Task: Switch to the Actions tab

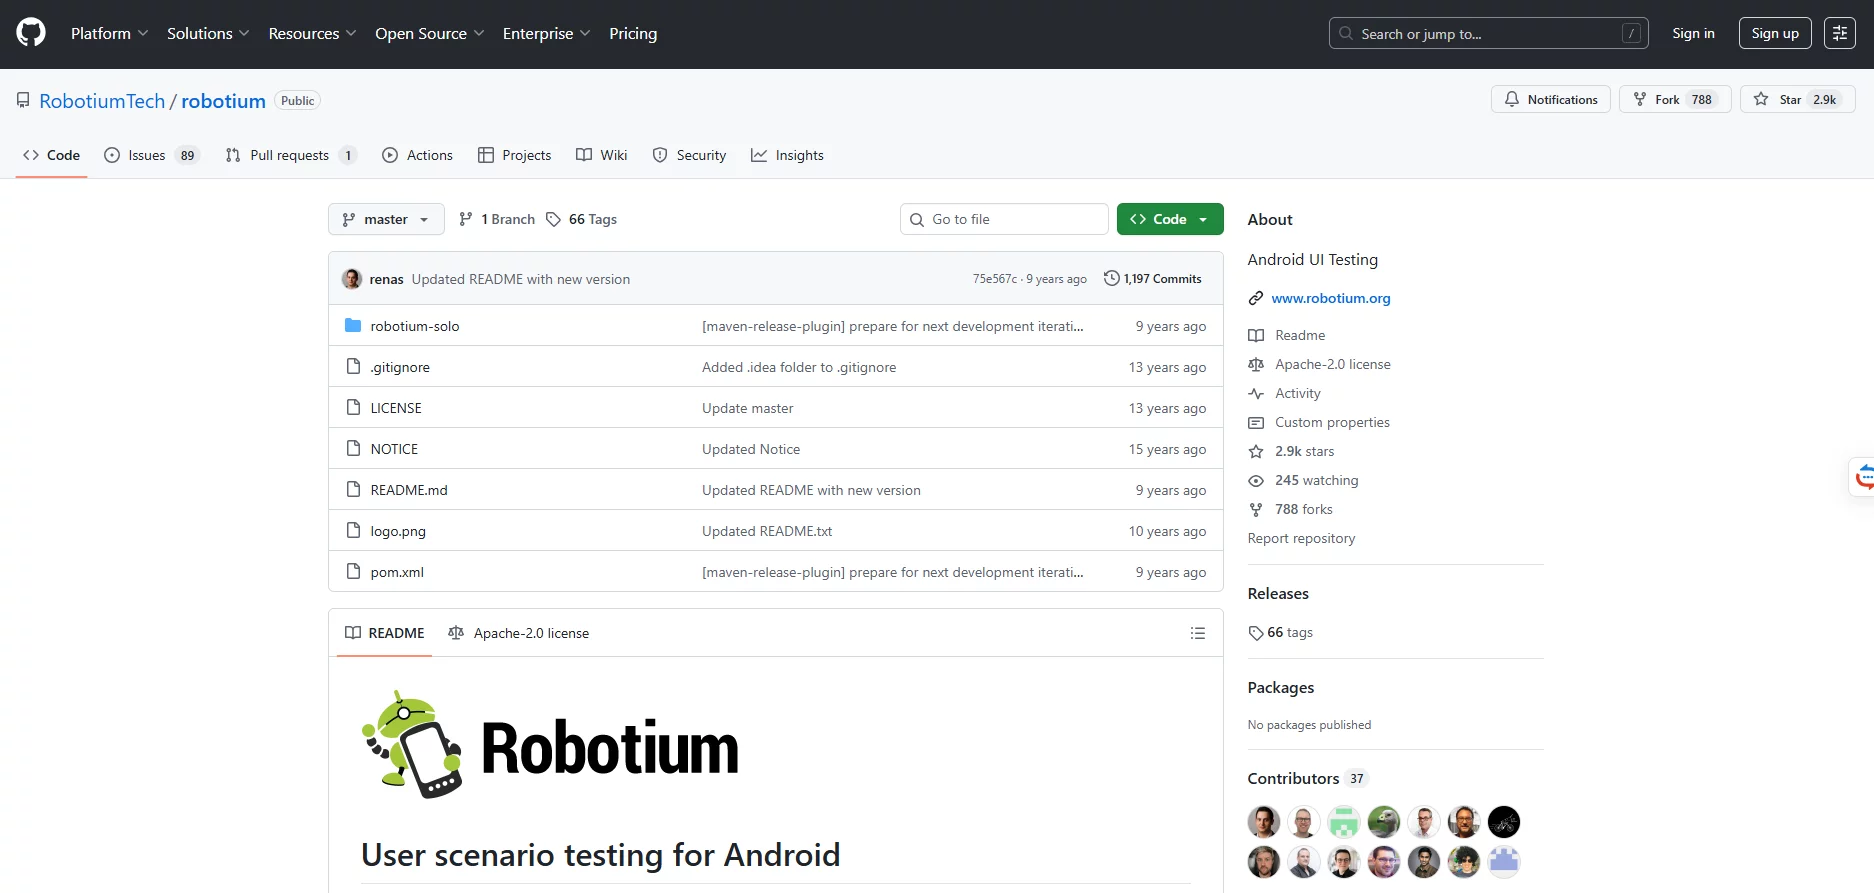Action: (418, 155)
